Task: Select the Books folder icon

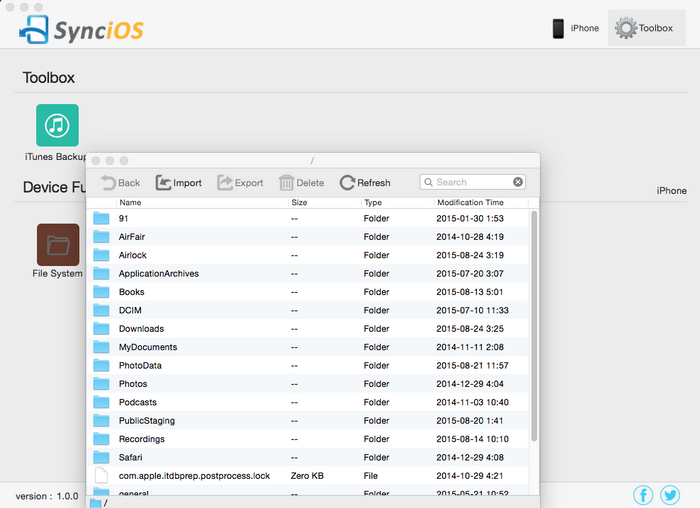Action: point(101,292)
